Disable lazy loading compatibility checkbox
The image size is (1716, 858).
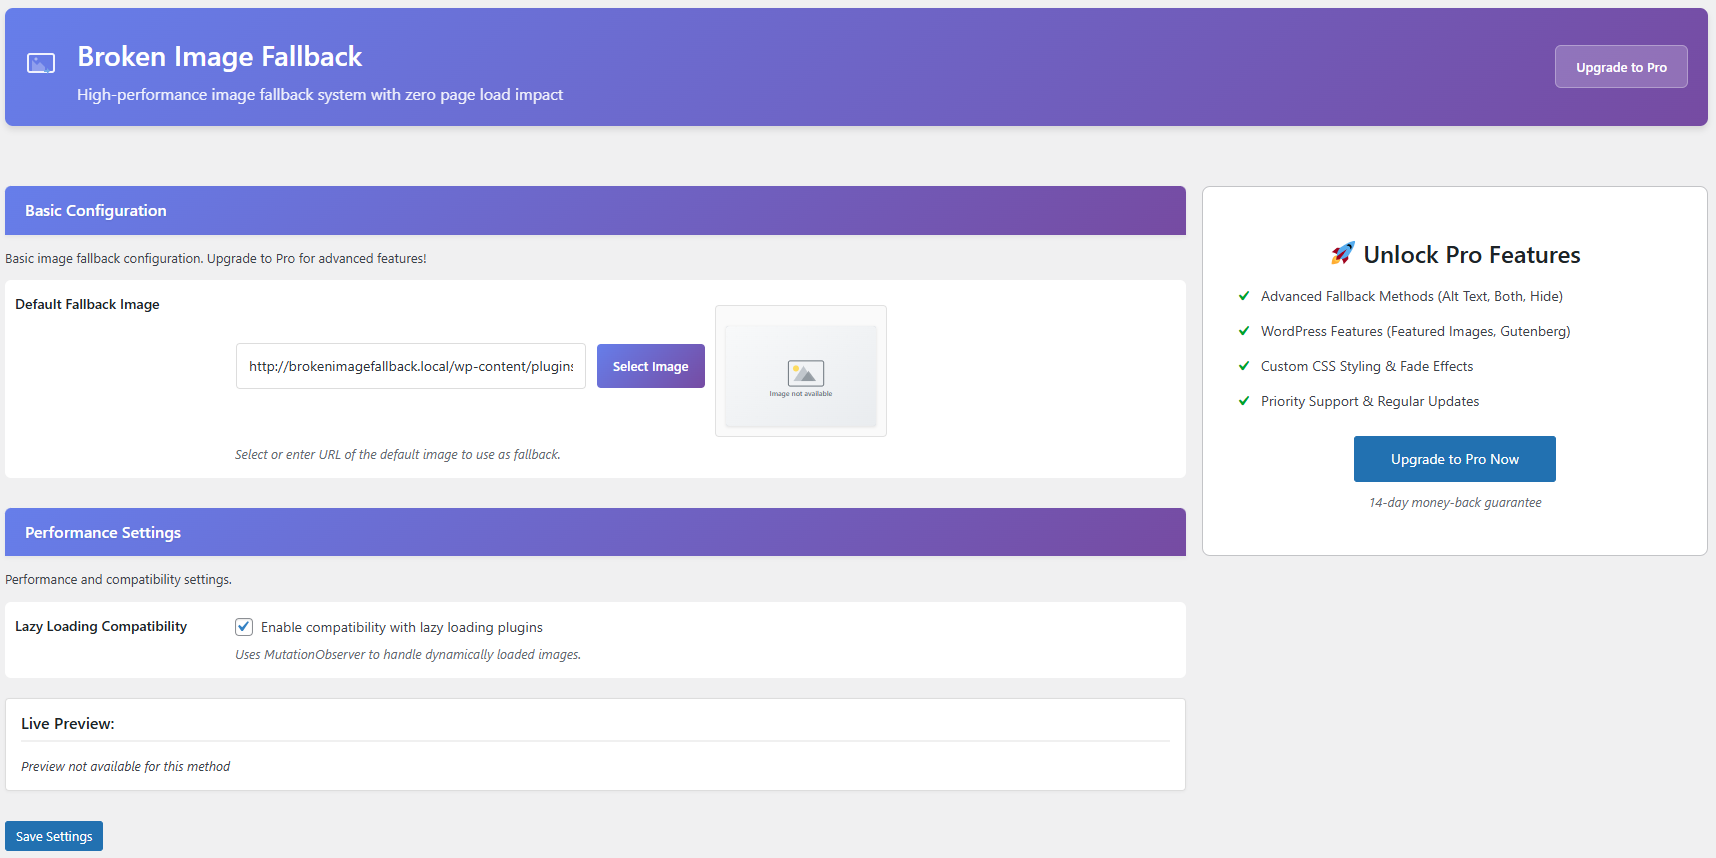point(244,627)
